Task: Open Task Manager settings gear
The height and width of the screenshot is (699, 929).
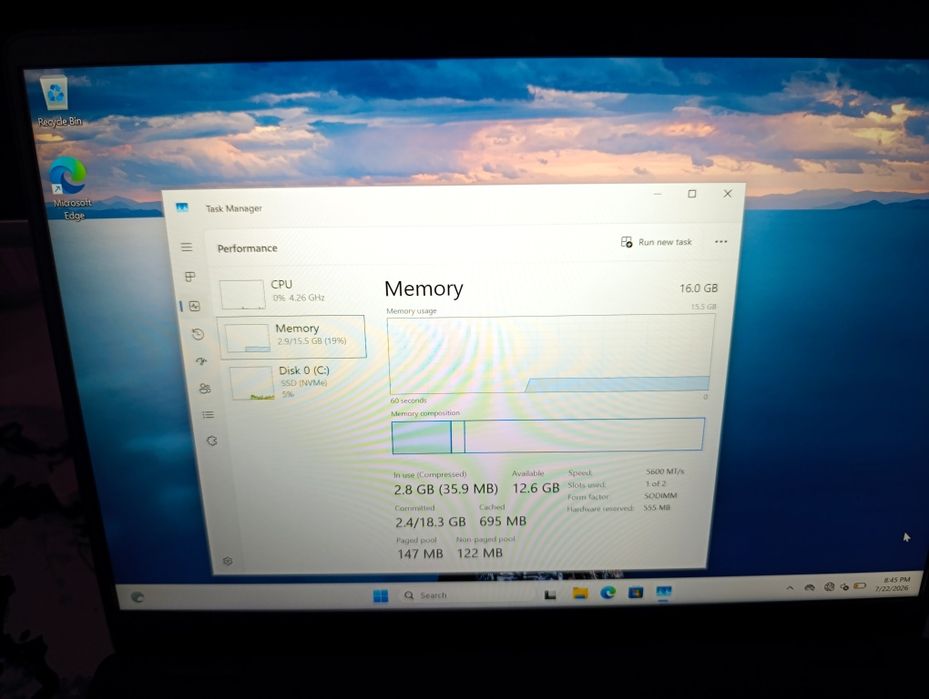Action: pos(228,560)
